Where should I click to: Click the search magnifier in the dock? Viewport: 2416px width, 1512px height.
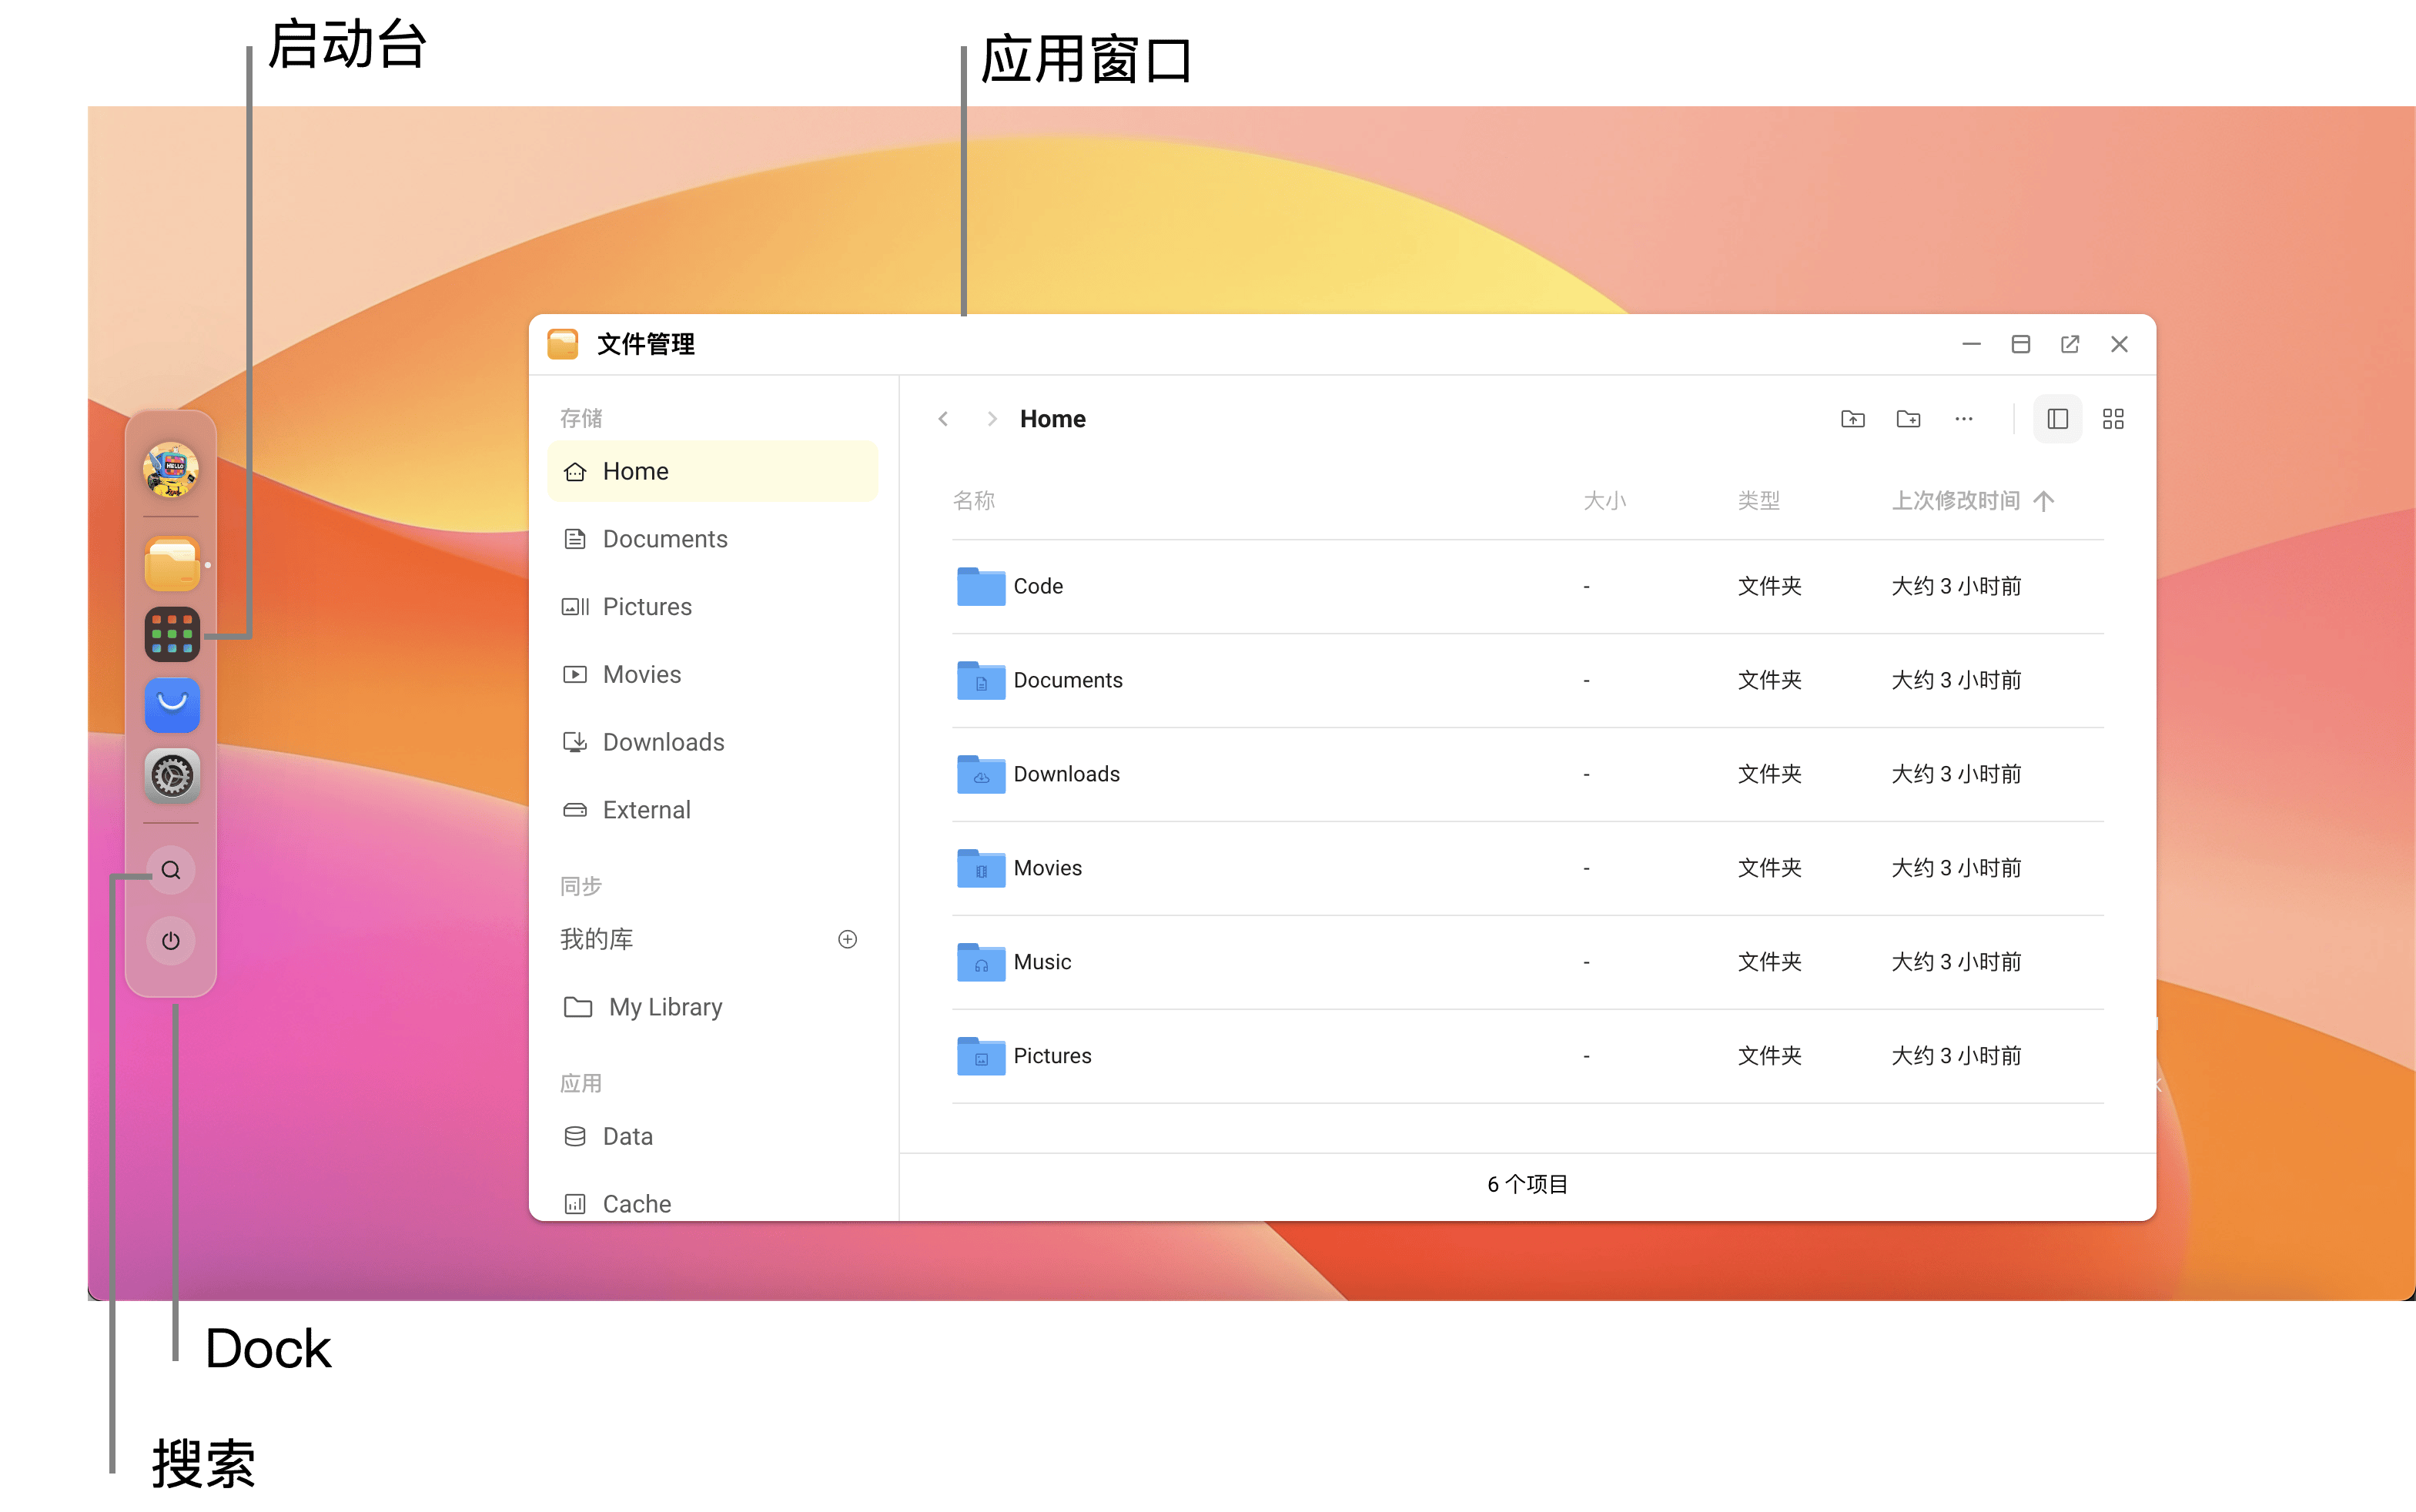171,870
